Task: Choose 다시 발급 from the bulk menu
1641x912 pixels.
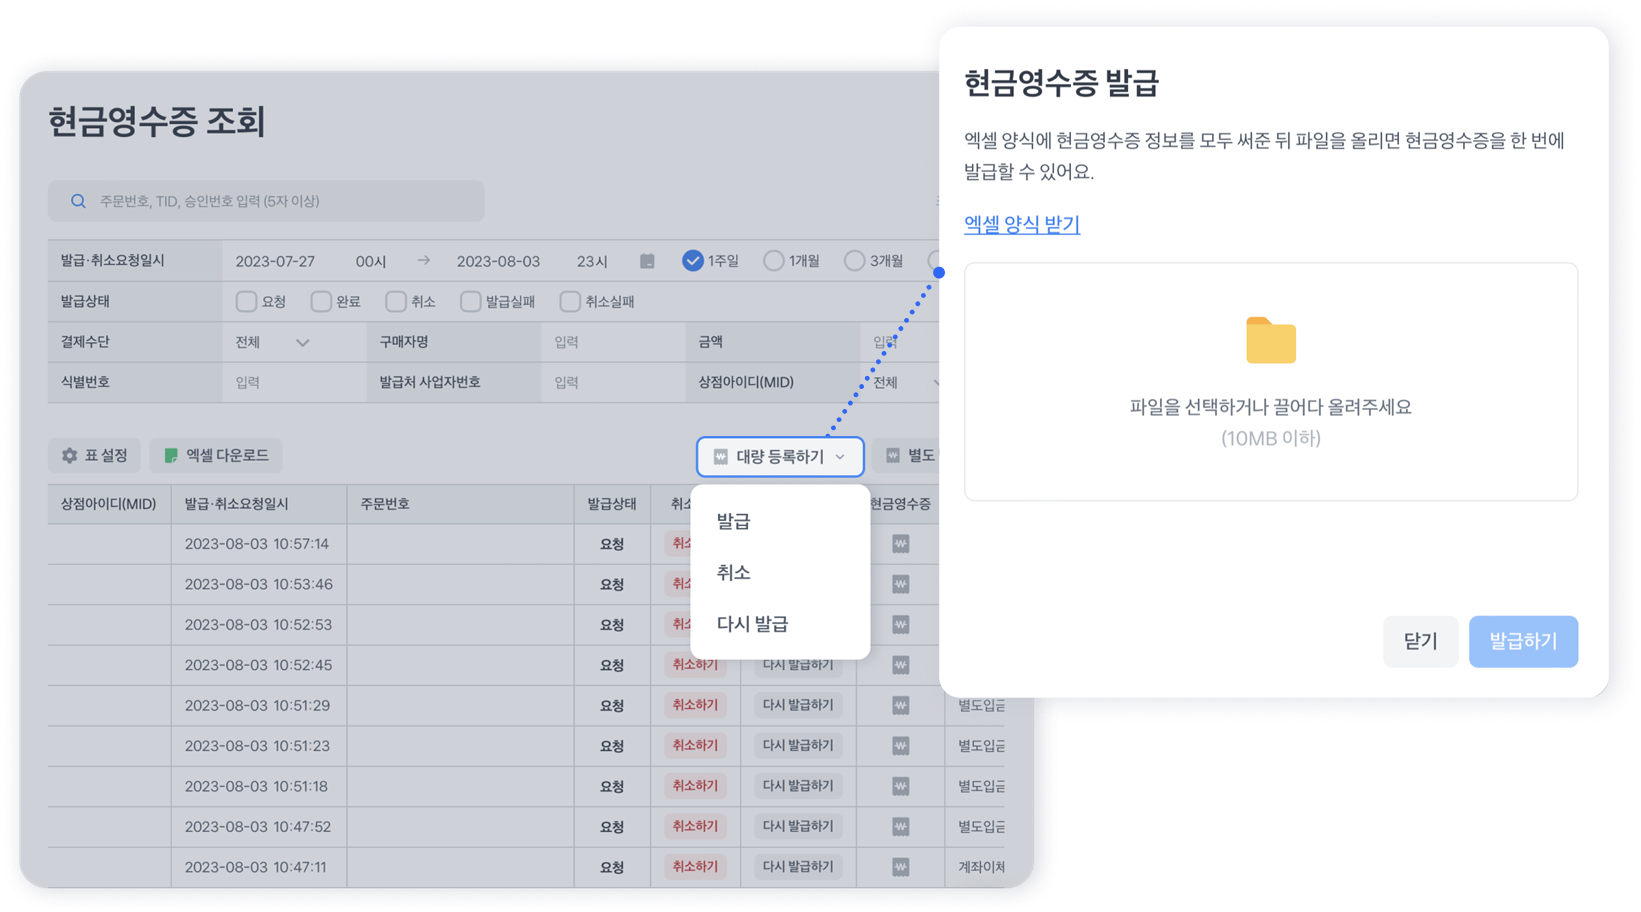Action: pos(752,624)
